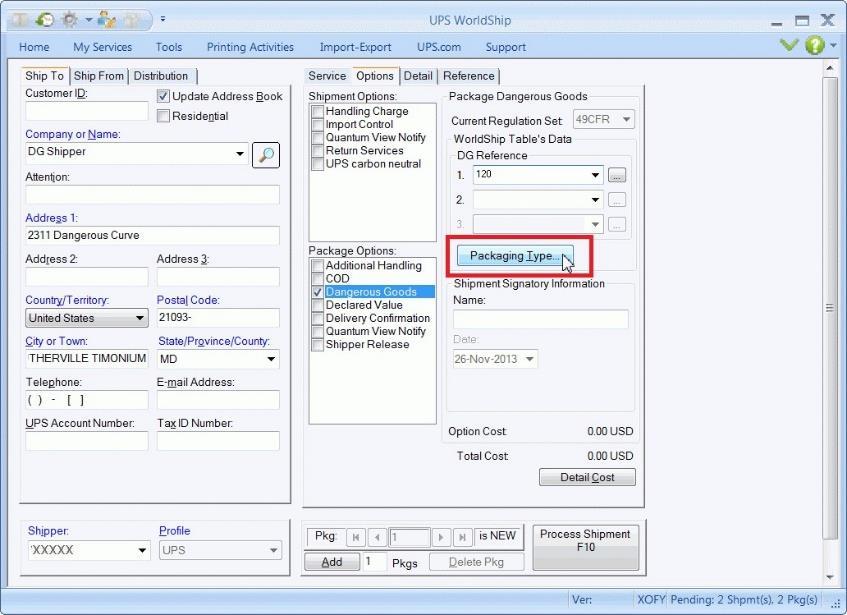Open the My Services menu
The image size is (847, 615).
click(x=103, y=48)
